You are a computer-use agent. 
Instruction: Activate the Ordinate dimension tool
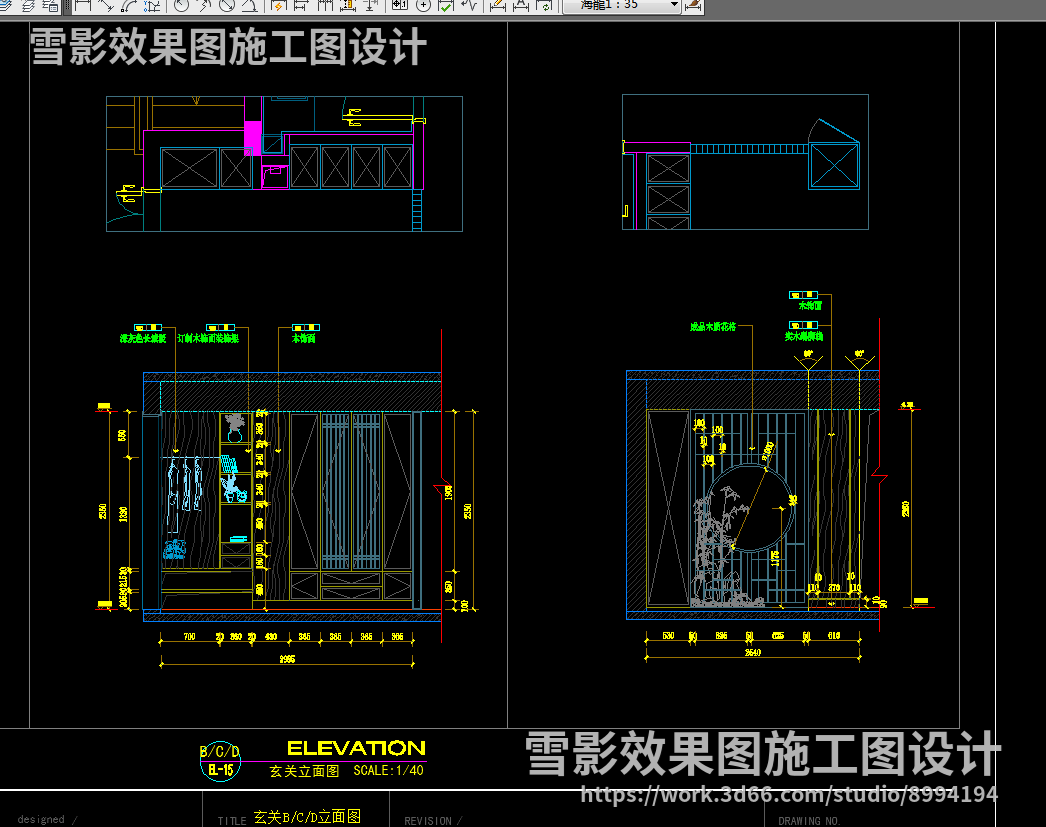pyautogui.click(x=152, y=5)
